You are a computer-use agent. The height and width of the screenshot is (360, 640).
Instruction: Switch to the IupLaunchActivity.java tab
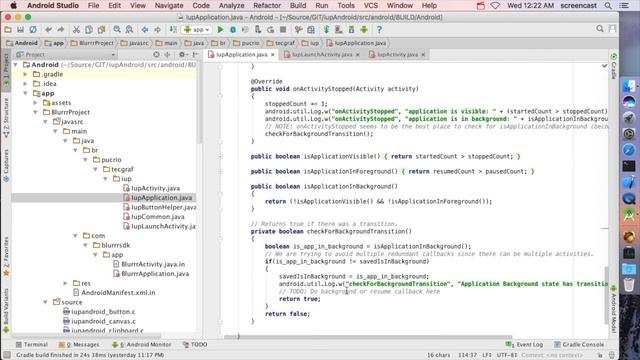322,54
